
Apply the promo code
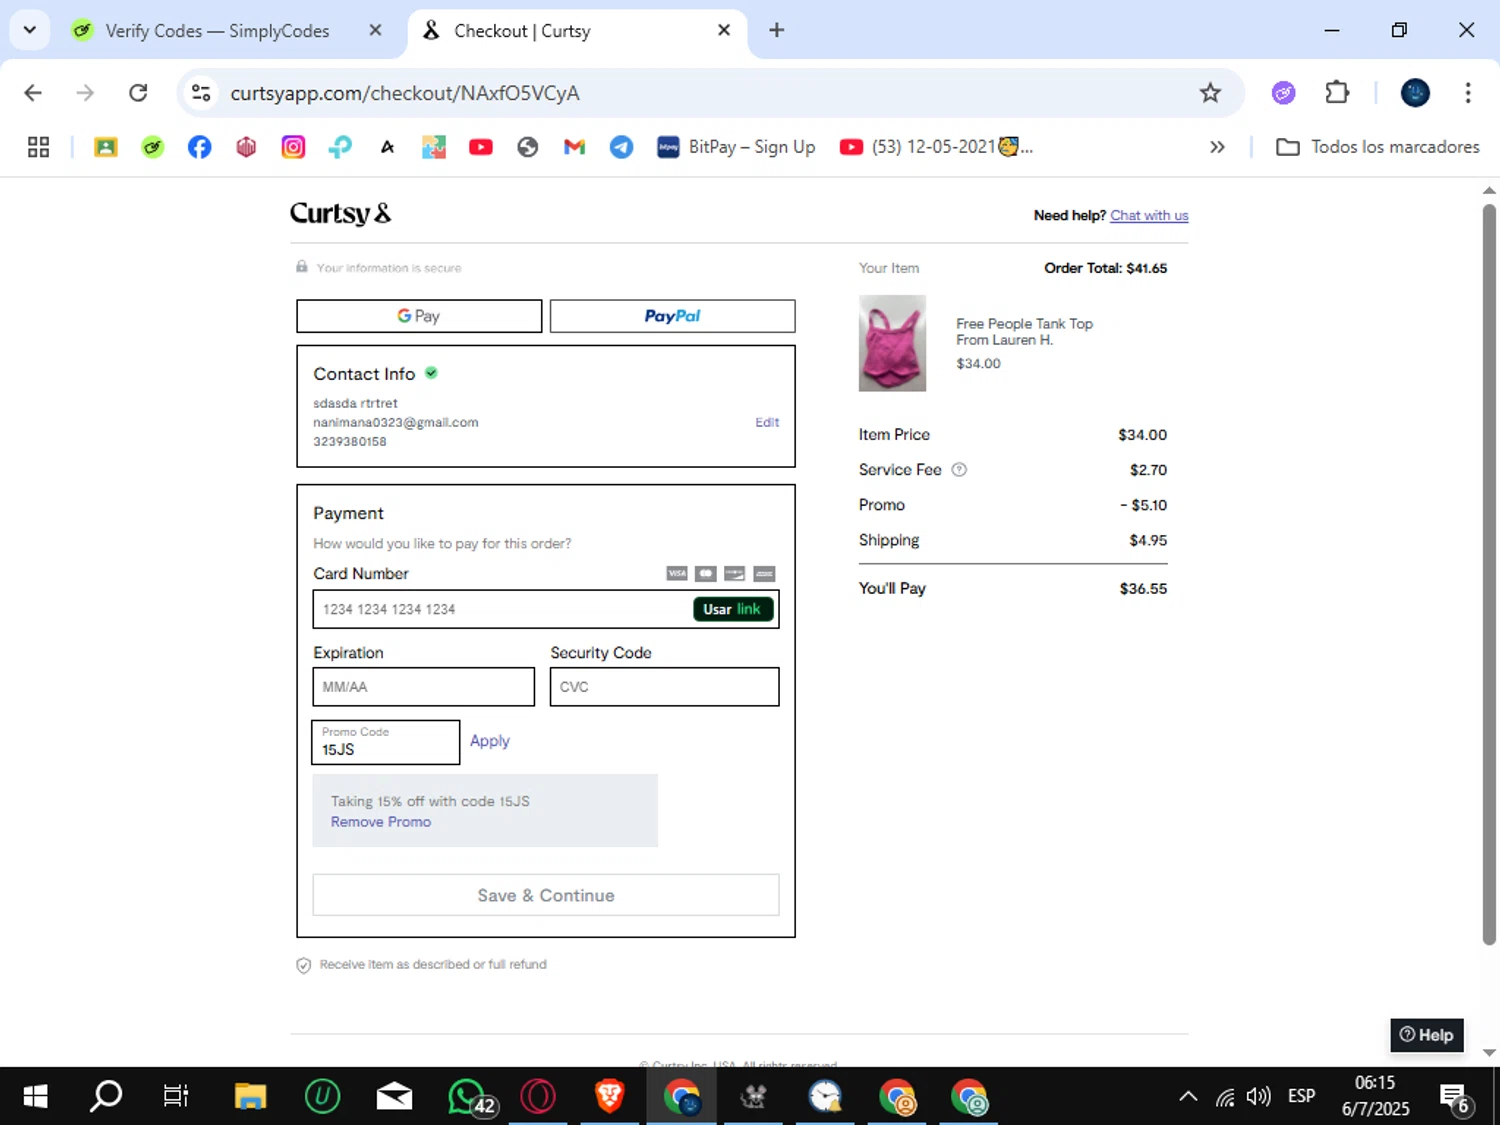tap(490, 741)
